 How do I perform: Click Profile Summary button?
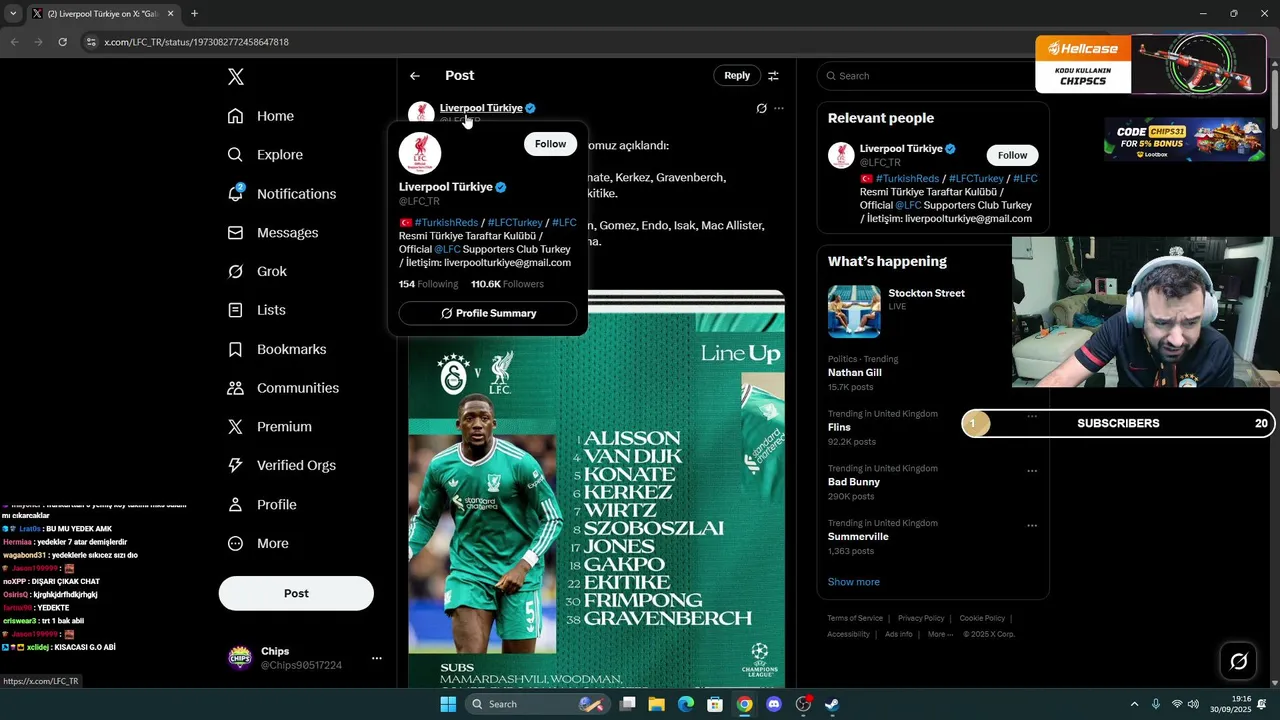[x=488, y=313]
